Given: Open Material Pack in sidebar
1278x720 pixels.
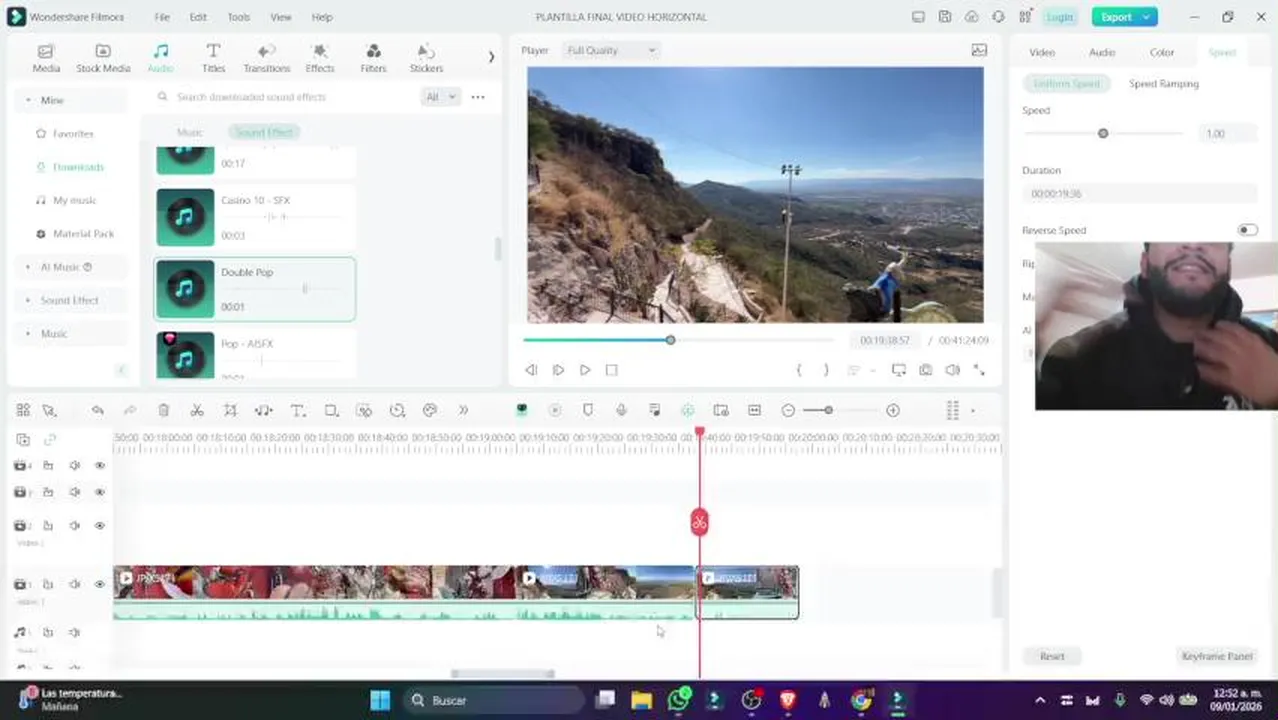Looking at the screenshot, I should (x=83, y=233).
